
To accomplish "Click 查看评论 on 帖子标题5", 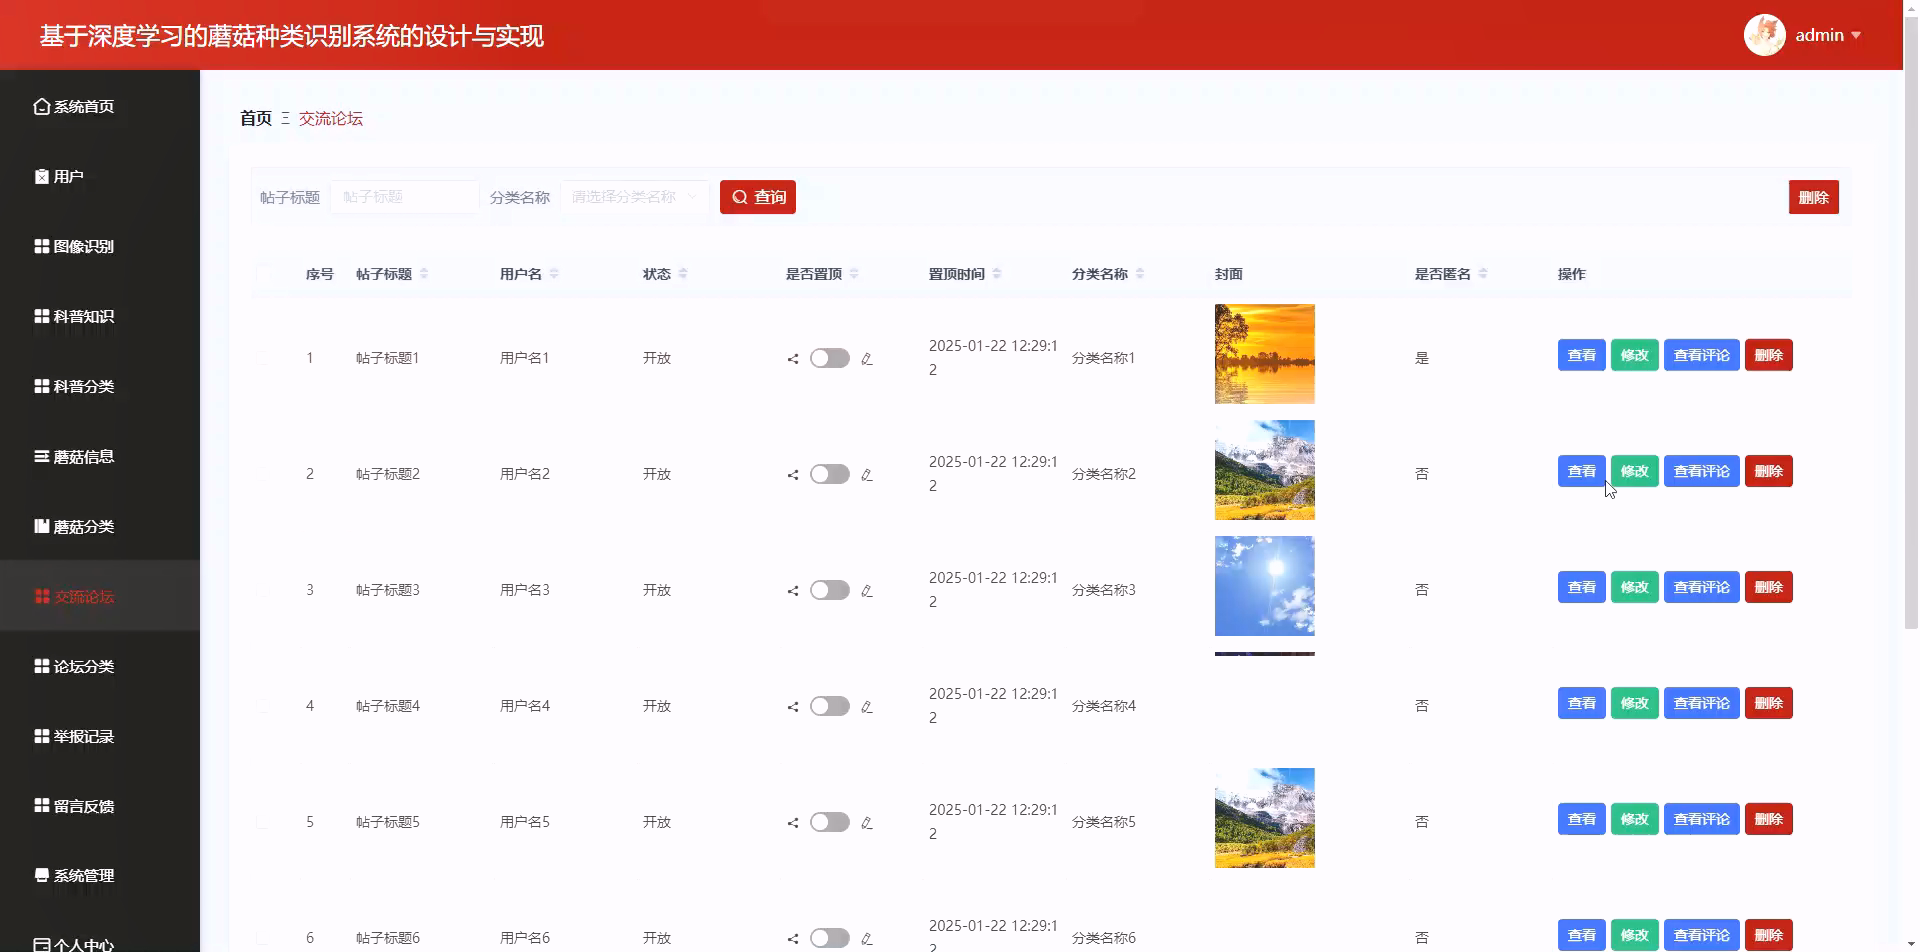I will (x=1701, y=818).
